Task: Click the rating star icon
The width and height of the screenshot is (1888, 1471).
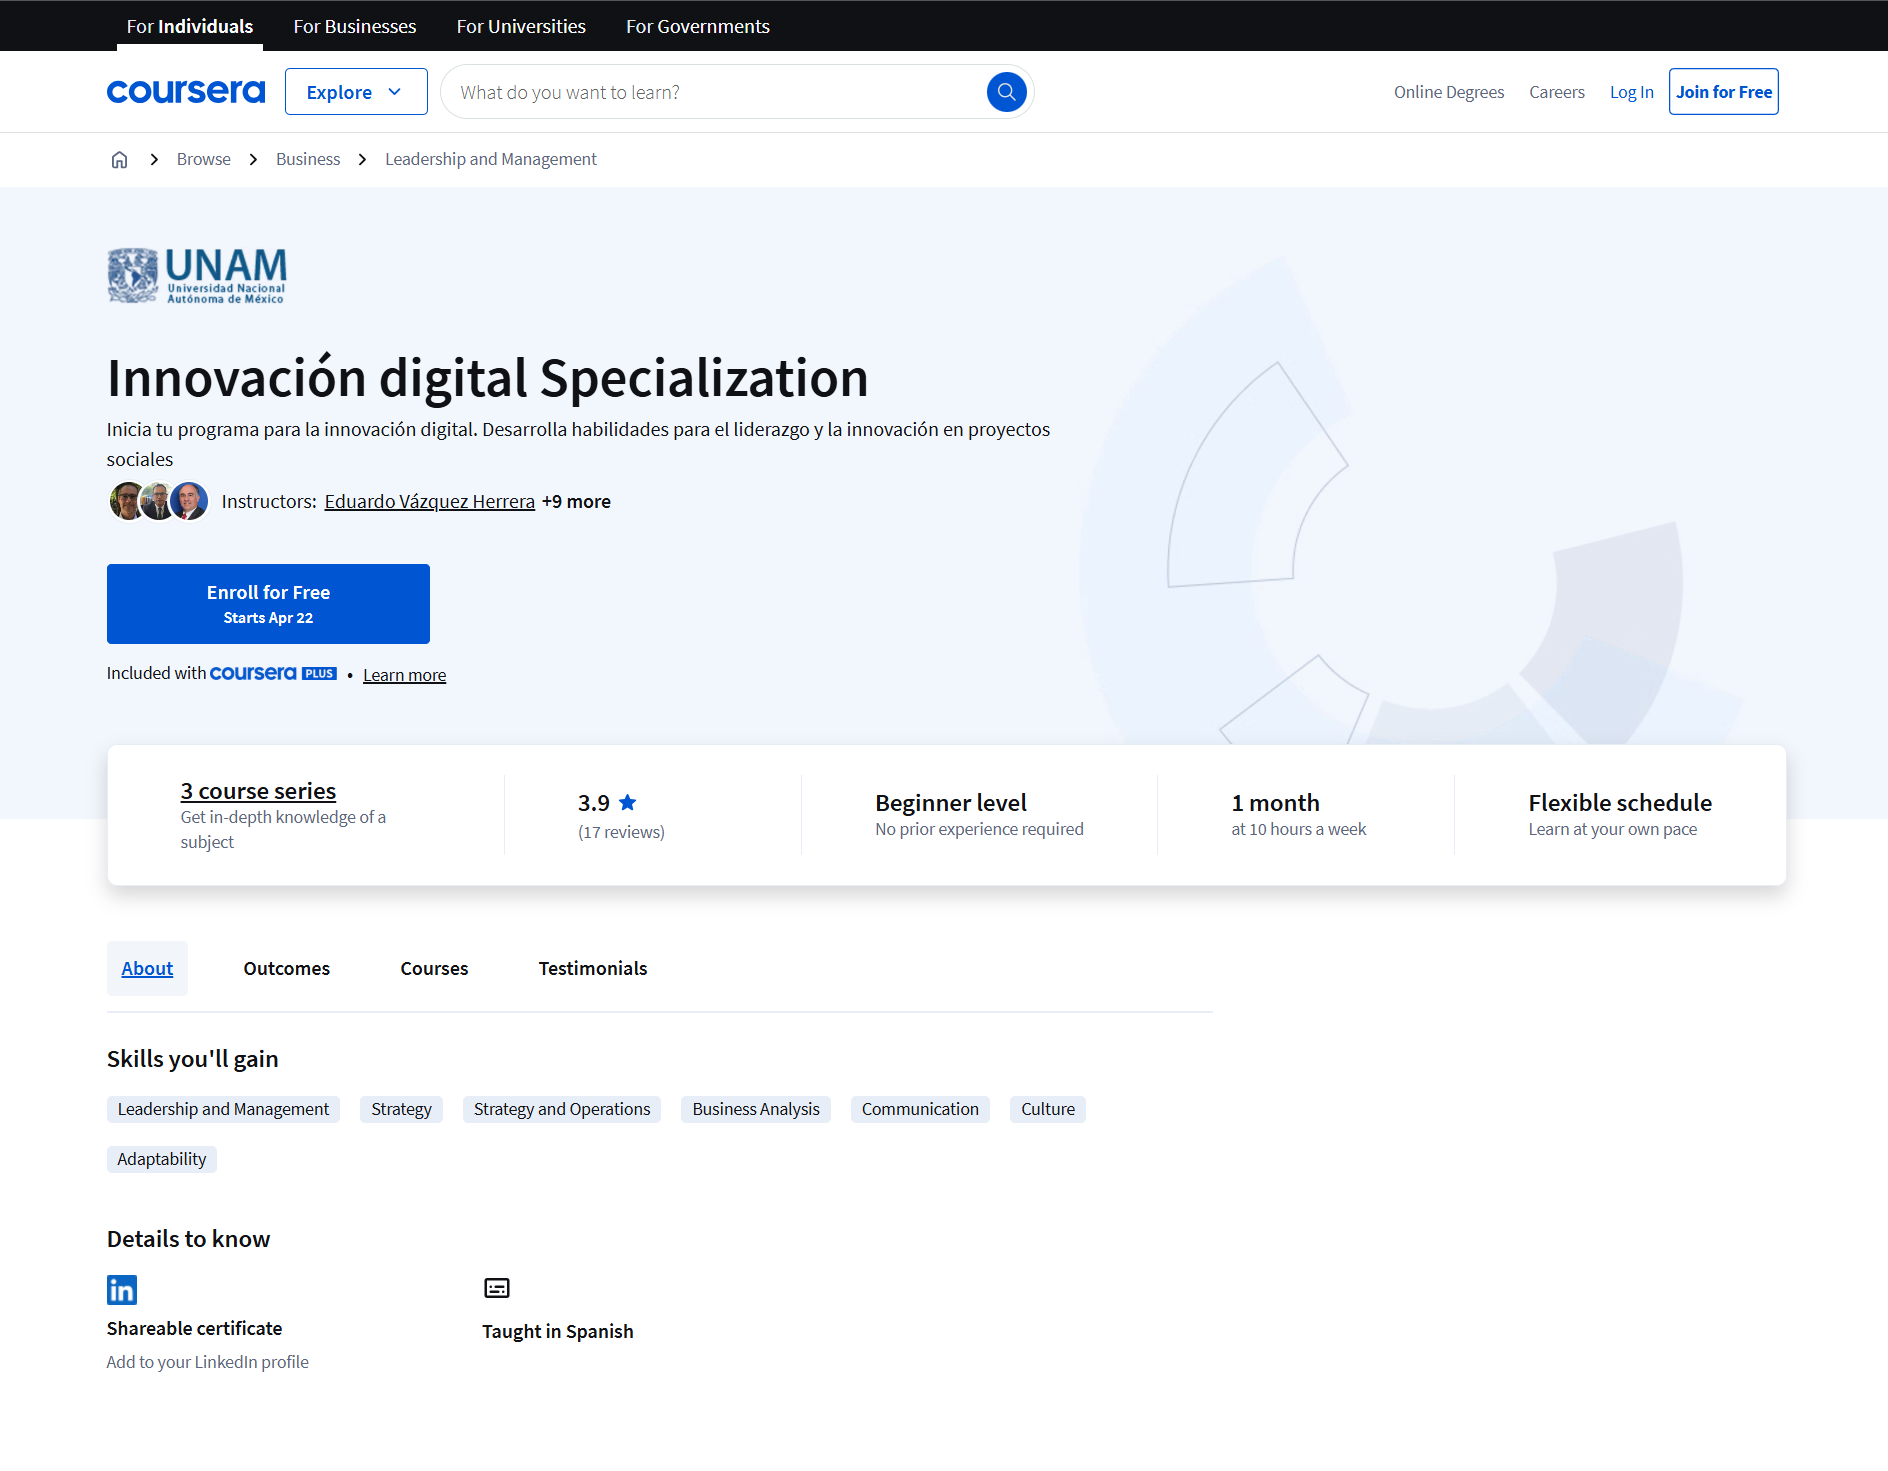Action: click(628, 802)
